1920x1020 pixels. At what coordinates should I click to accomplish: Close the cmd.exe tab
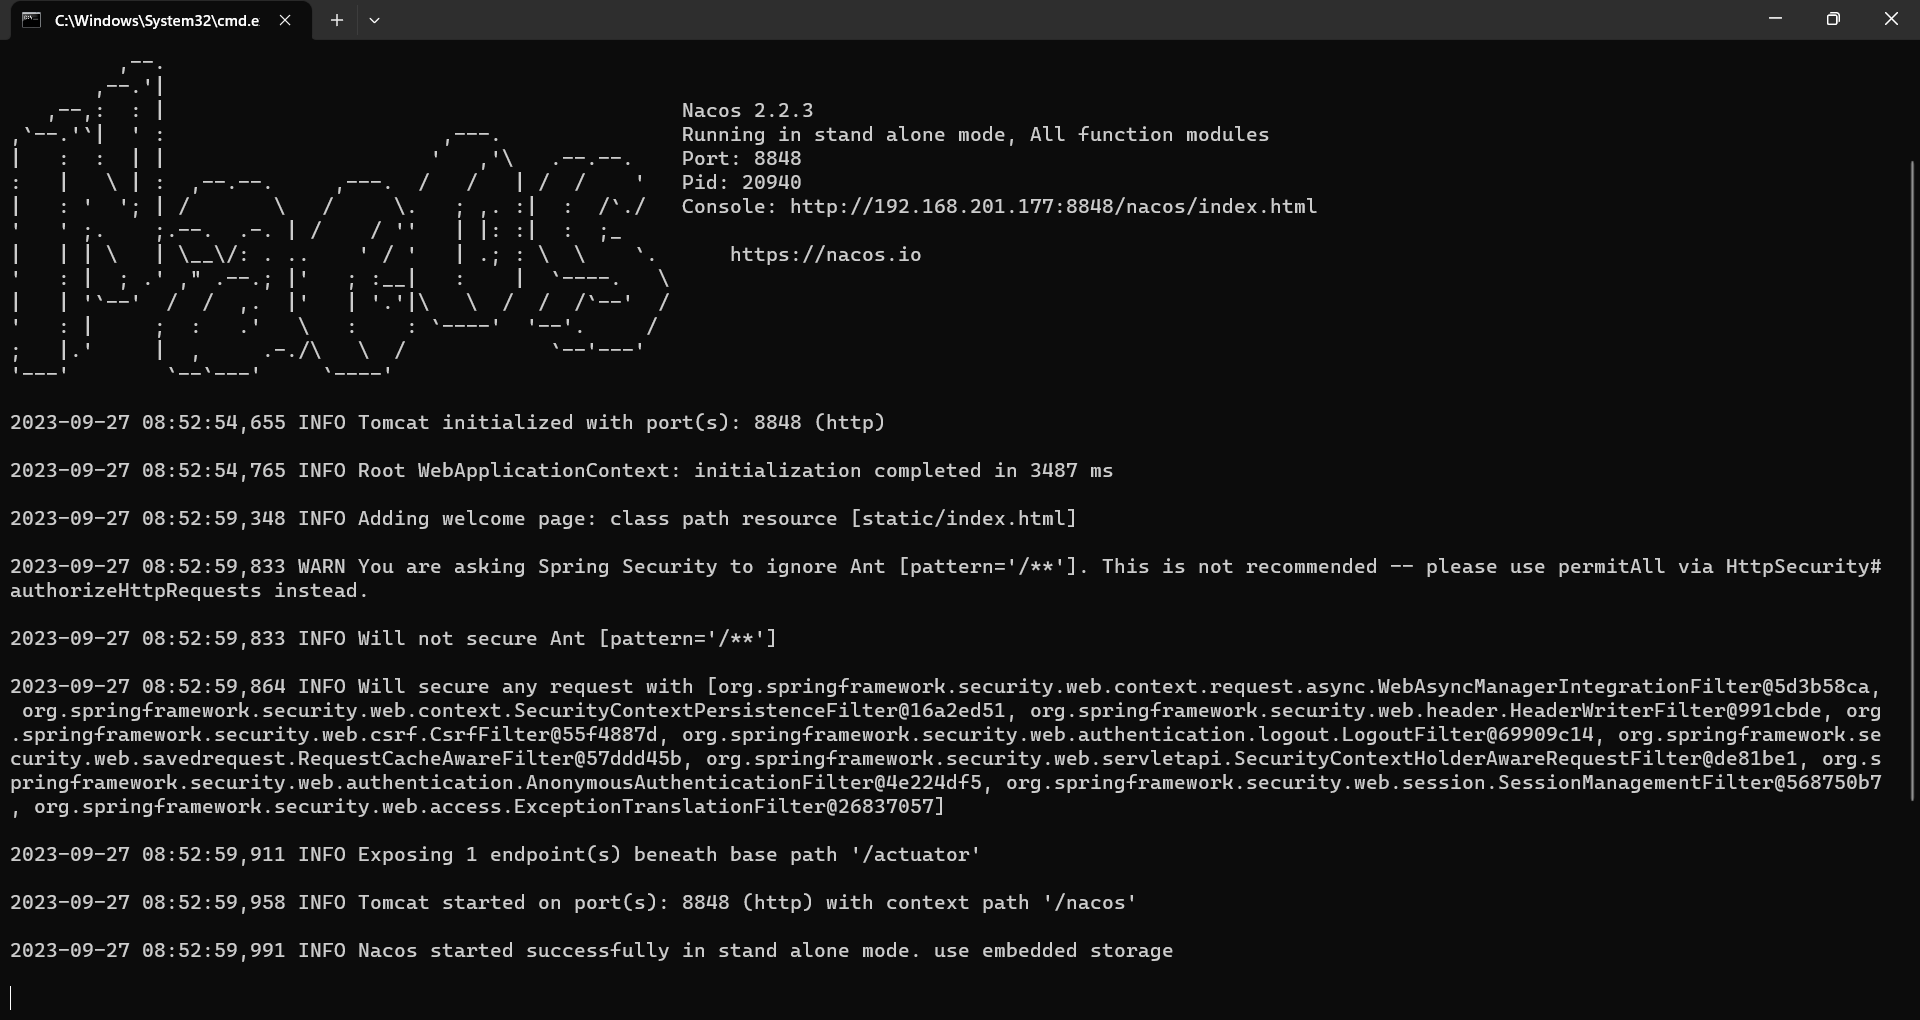[x=285, y=20]
